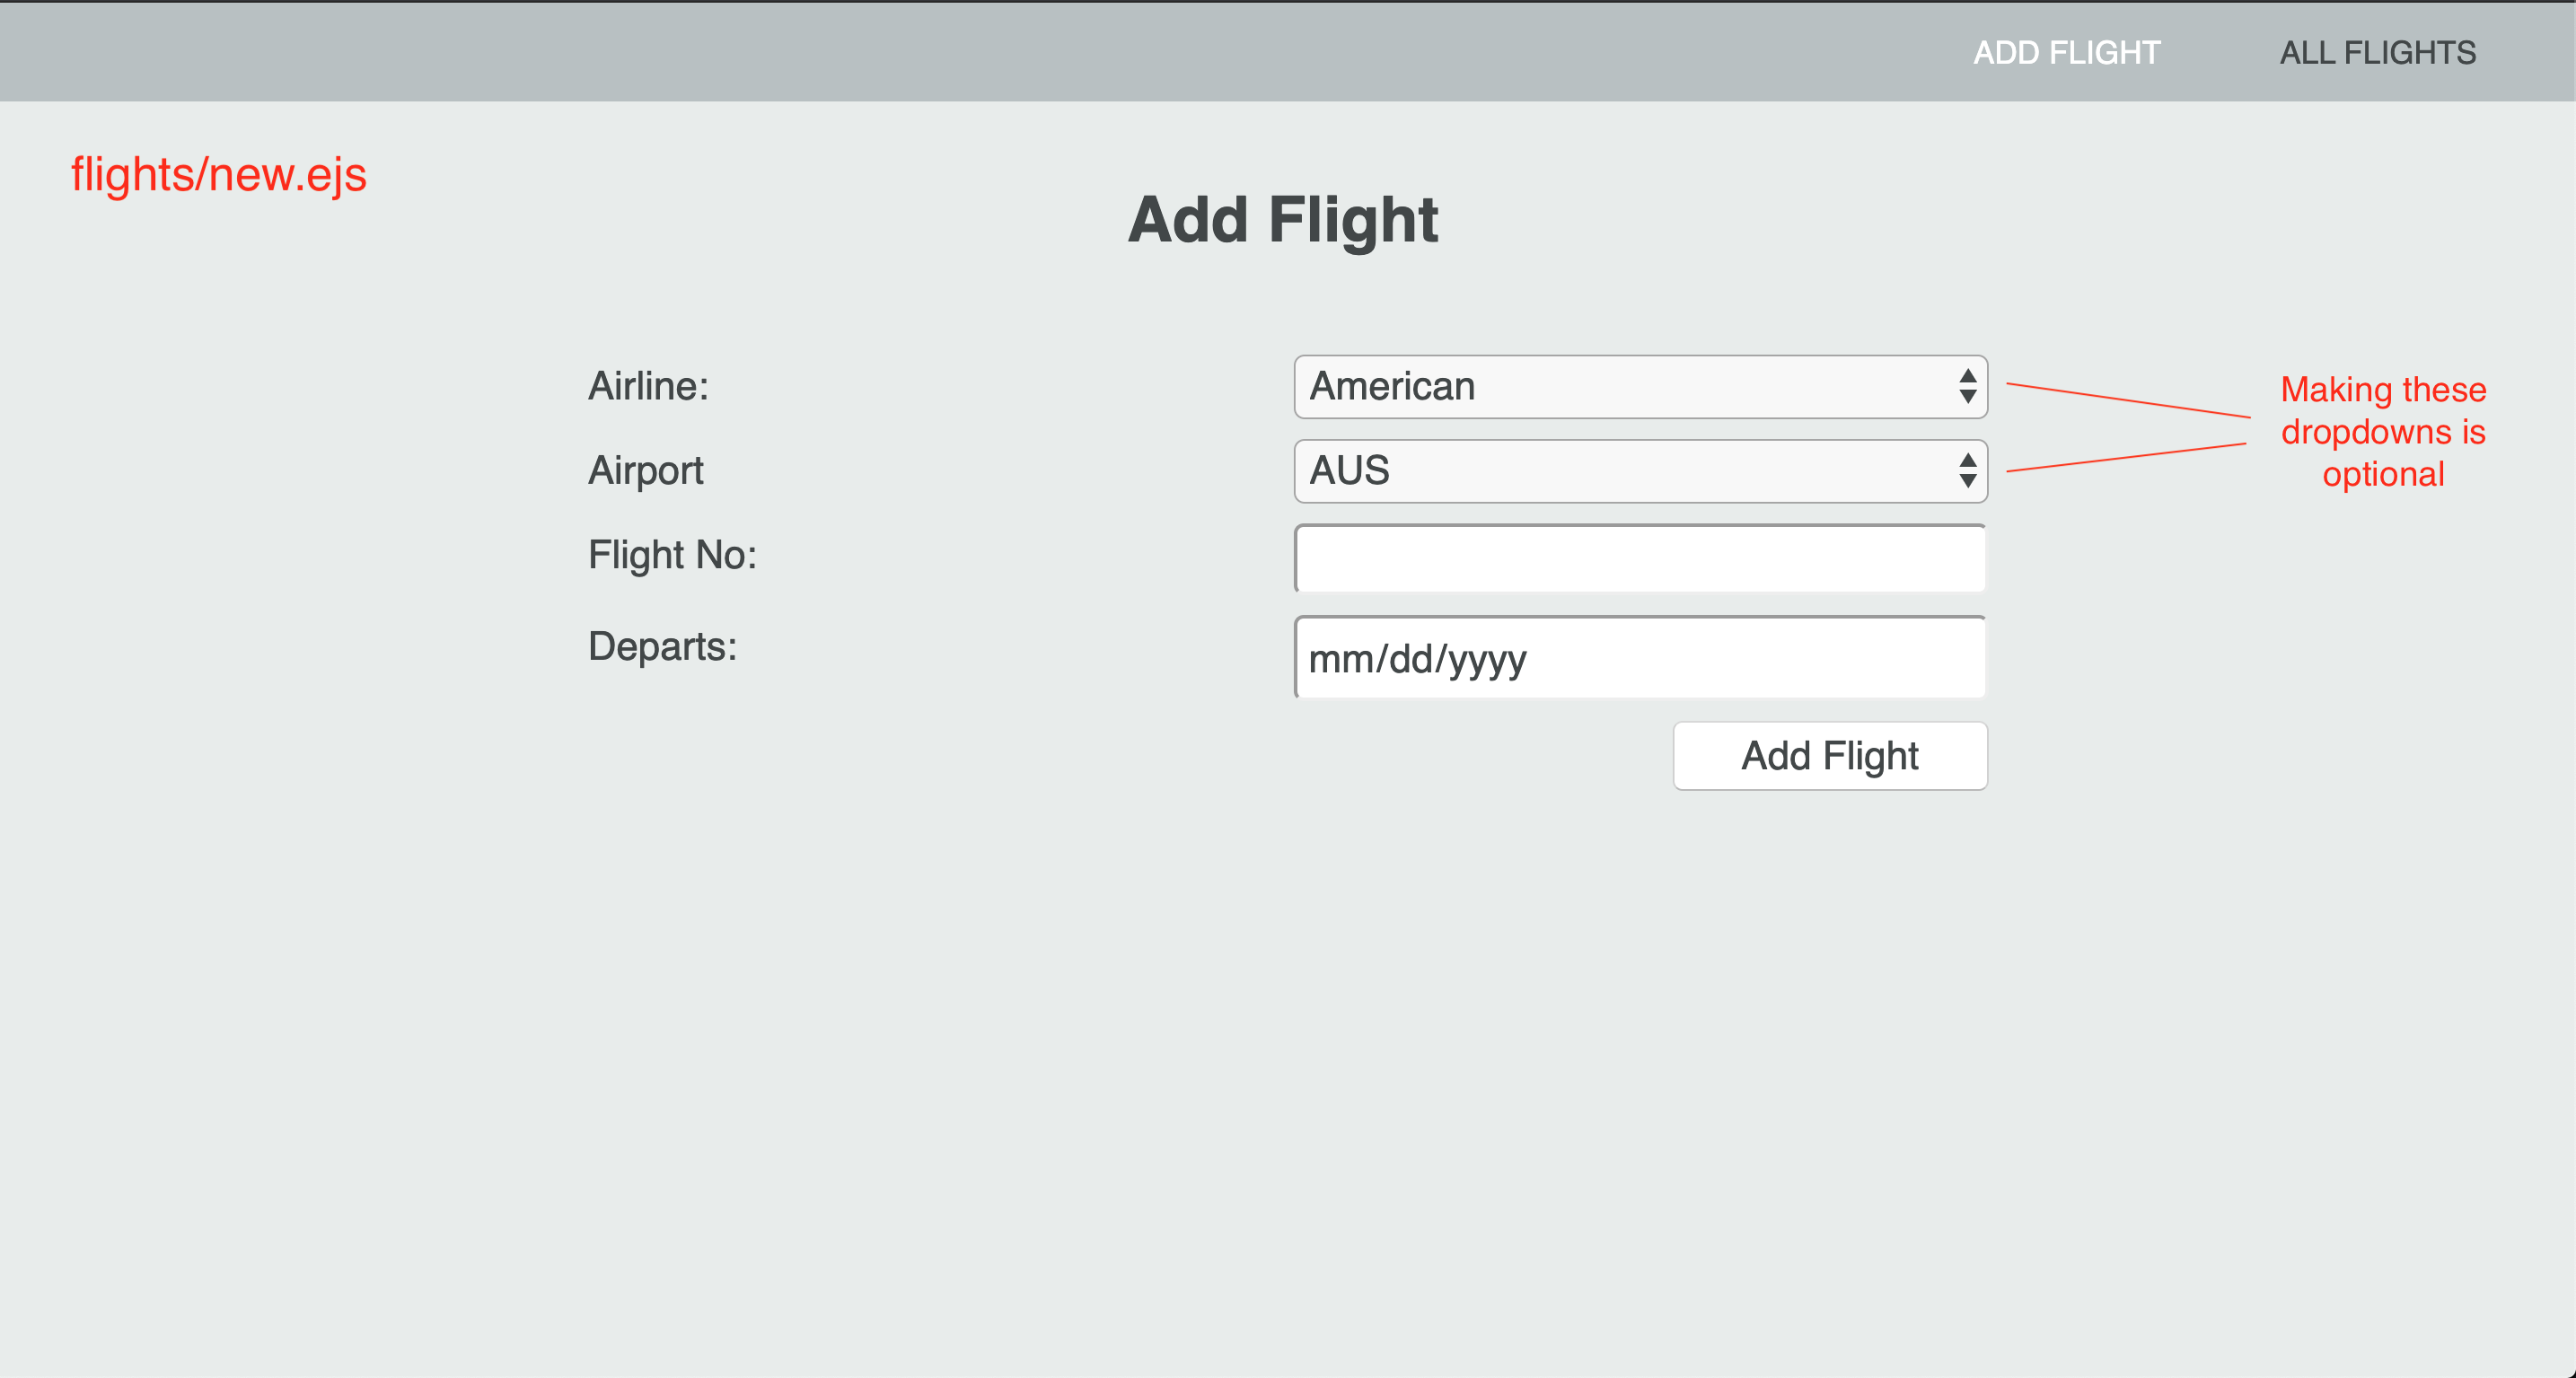Click the Airport dropdown's up-down arrows

point(1967,471)
